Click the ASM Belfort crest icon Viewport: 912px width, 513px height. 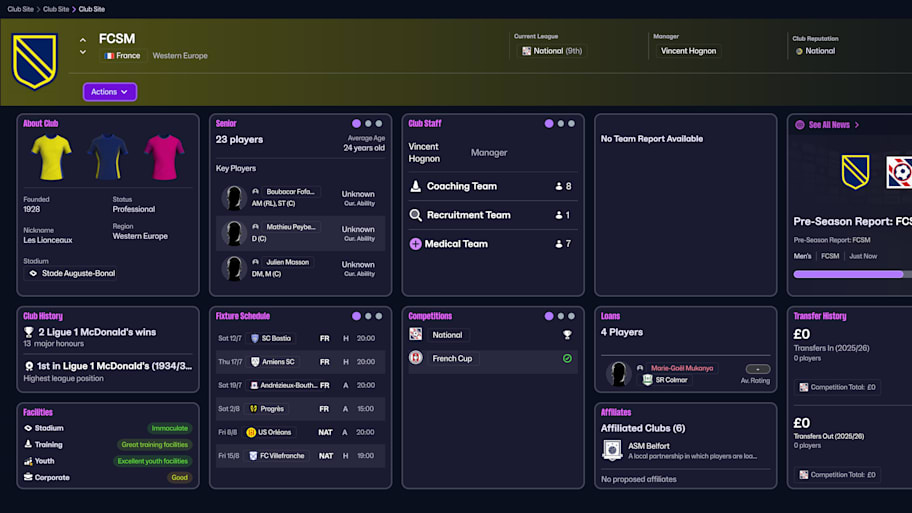pos(612,451)
